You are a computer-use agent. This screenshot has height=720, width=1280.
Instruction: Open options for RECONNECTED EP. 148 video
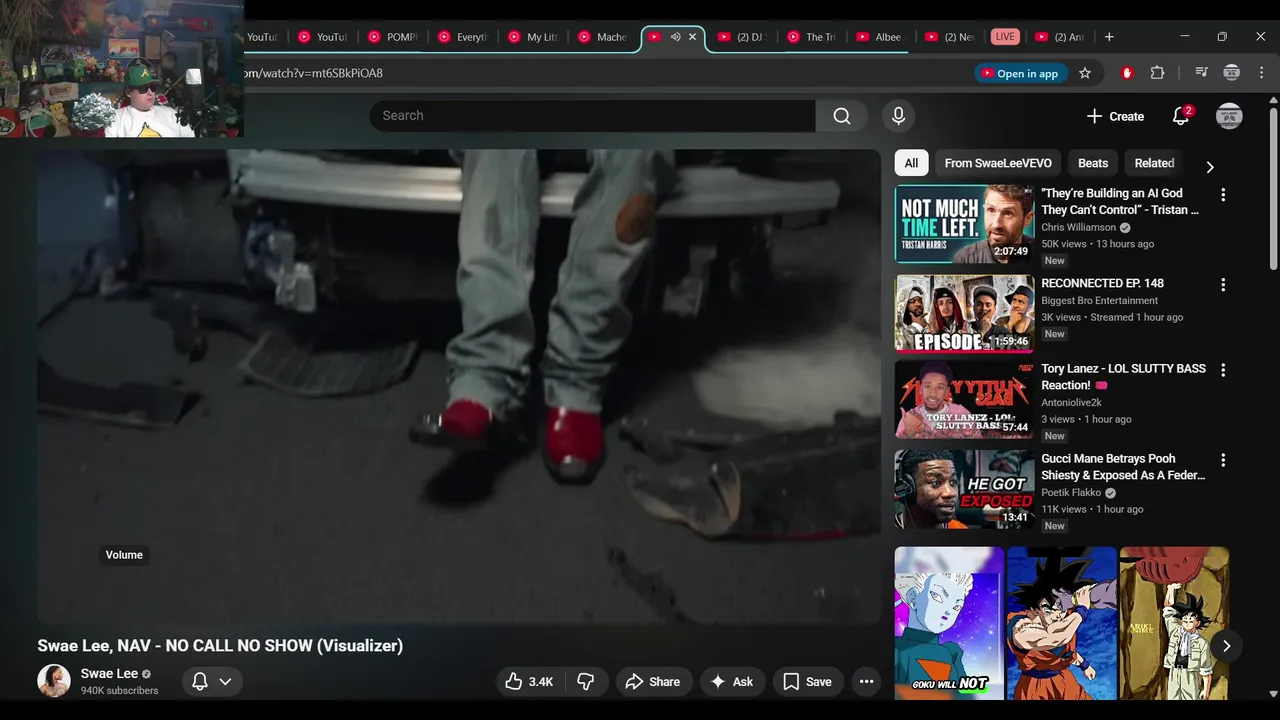click(1223, 285)
